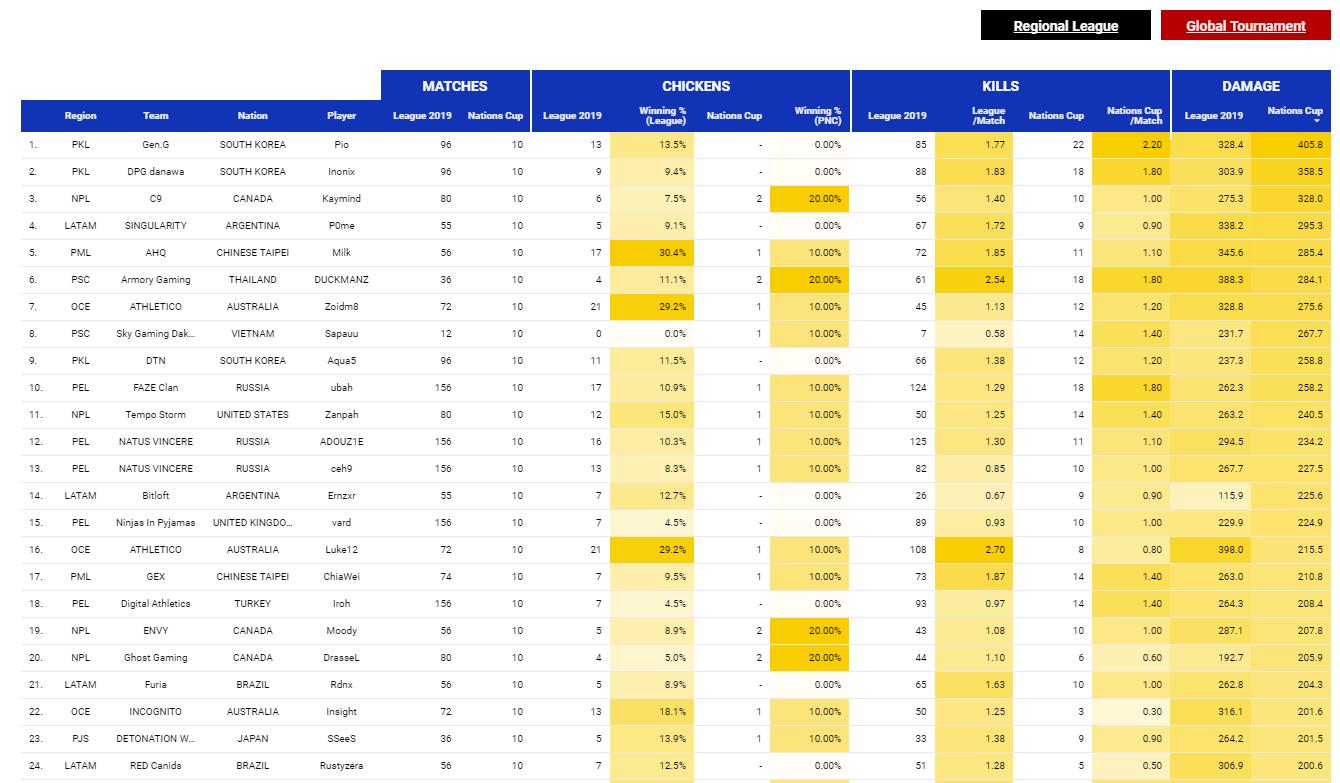Select player ADOUZ1E

tap(341, 442)
